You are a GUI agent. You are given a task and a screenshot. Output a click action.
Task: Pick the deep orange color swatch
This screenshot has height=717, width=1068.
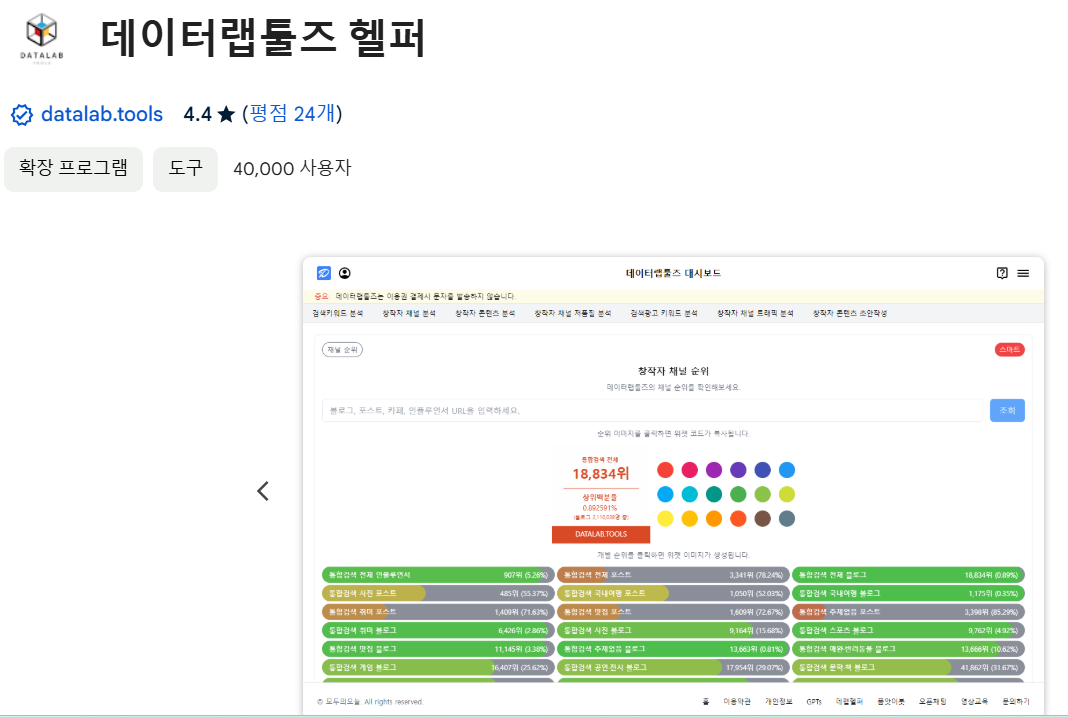click(x=738, y=519)
